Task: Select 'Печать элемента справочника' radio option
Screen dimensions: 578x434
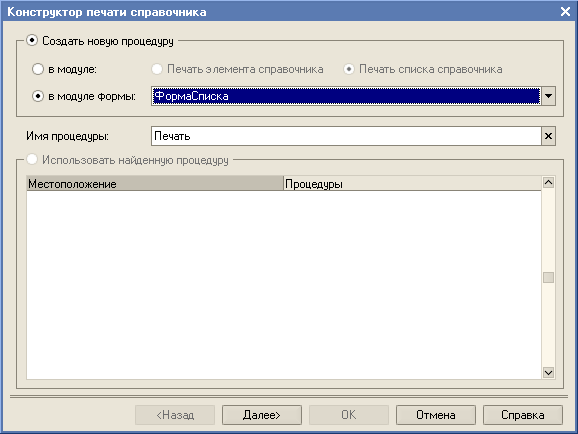Action: (x=157, y=69)
